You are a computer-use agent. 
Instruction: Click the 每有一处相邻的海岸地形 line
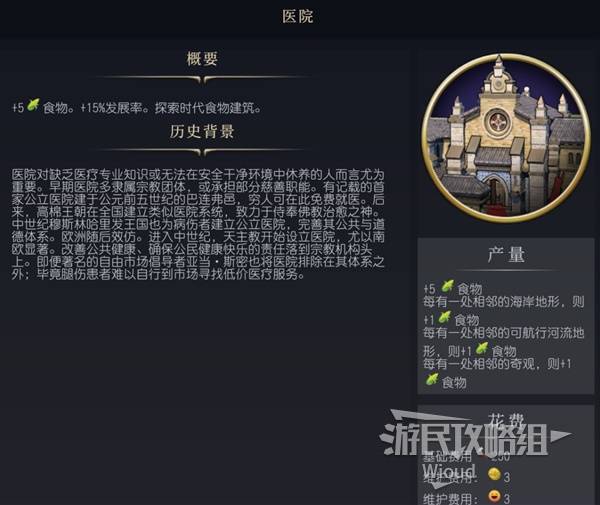click(503, 302)
